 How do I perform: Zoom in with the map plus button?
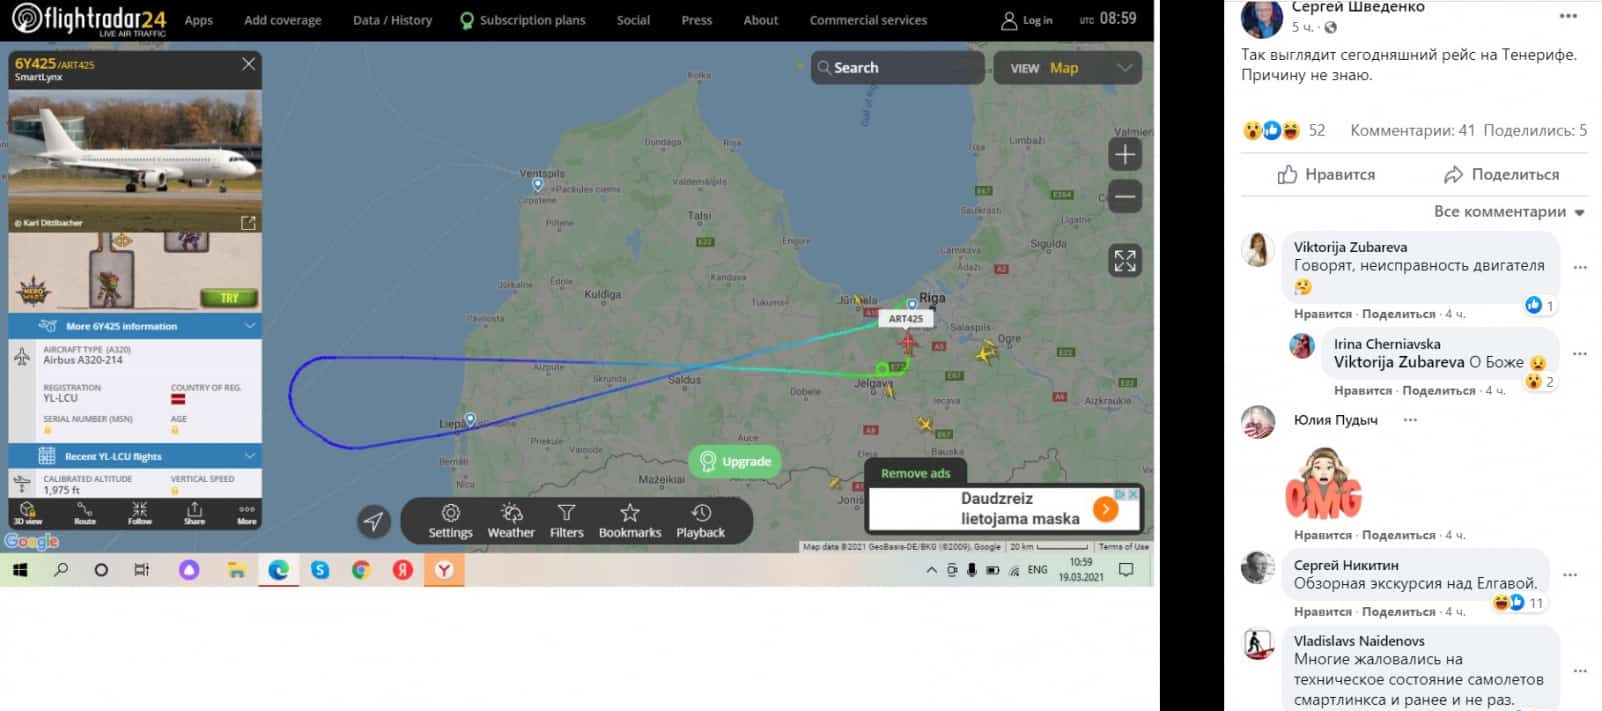[1125, 155]
